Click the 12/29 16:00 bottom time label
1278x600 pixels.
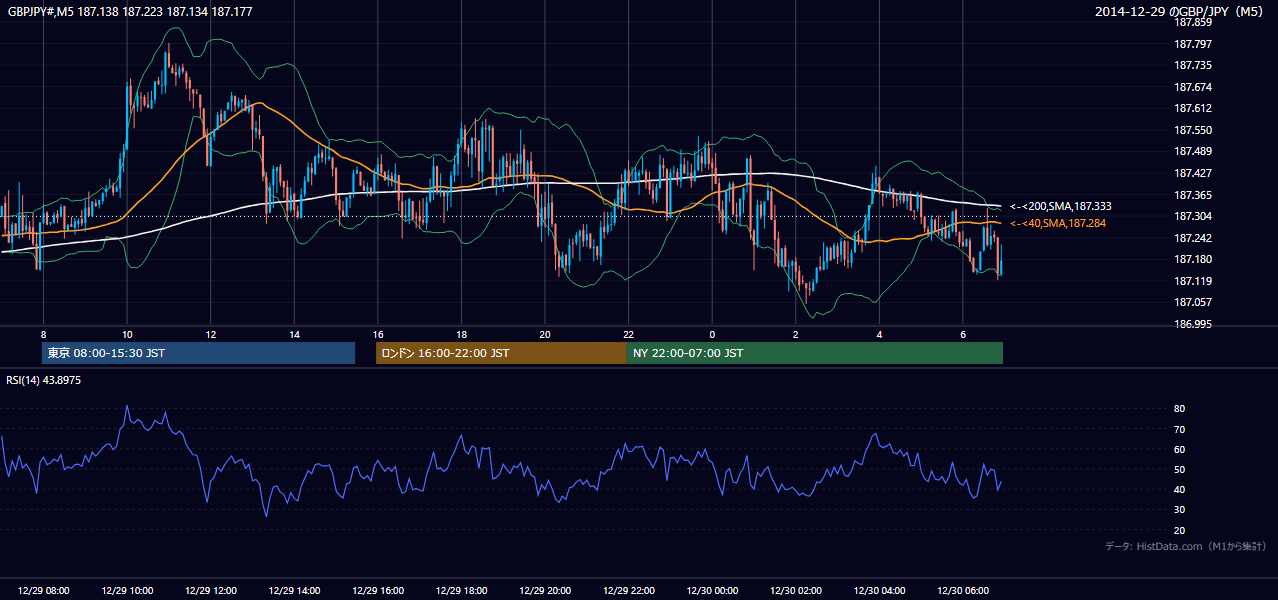point(378,591)
